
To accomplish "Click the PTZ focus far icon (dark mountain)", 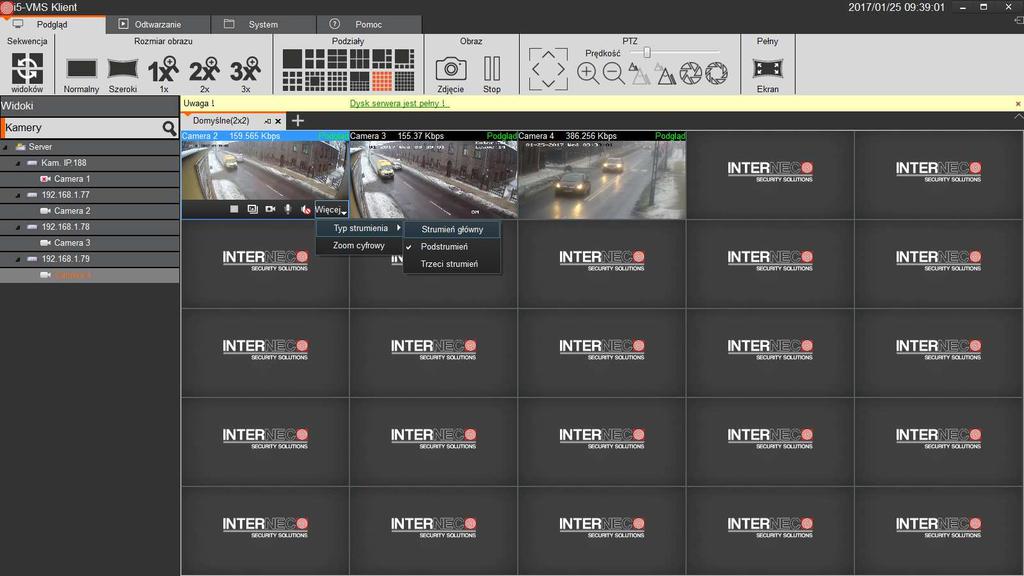I will [x=665, y=74].
